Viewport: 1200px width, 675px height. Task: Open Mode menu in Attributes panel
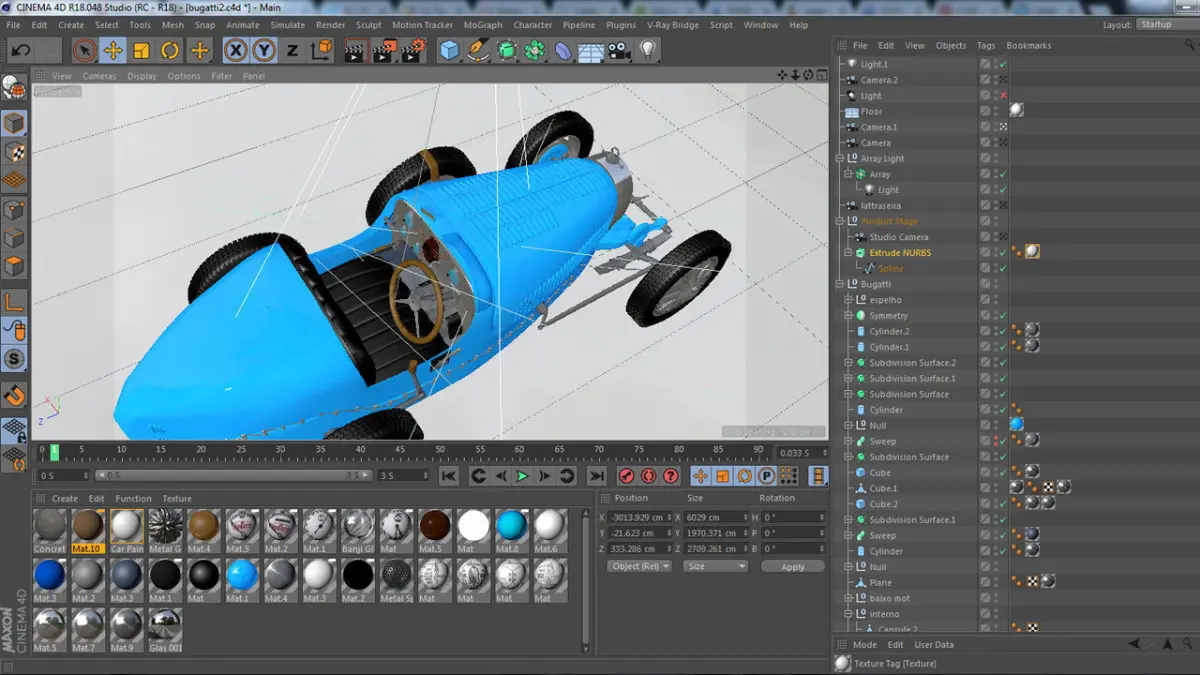865,645
